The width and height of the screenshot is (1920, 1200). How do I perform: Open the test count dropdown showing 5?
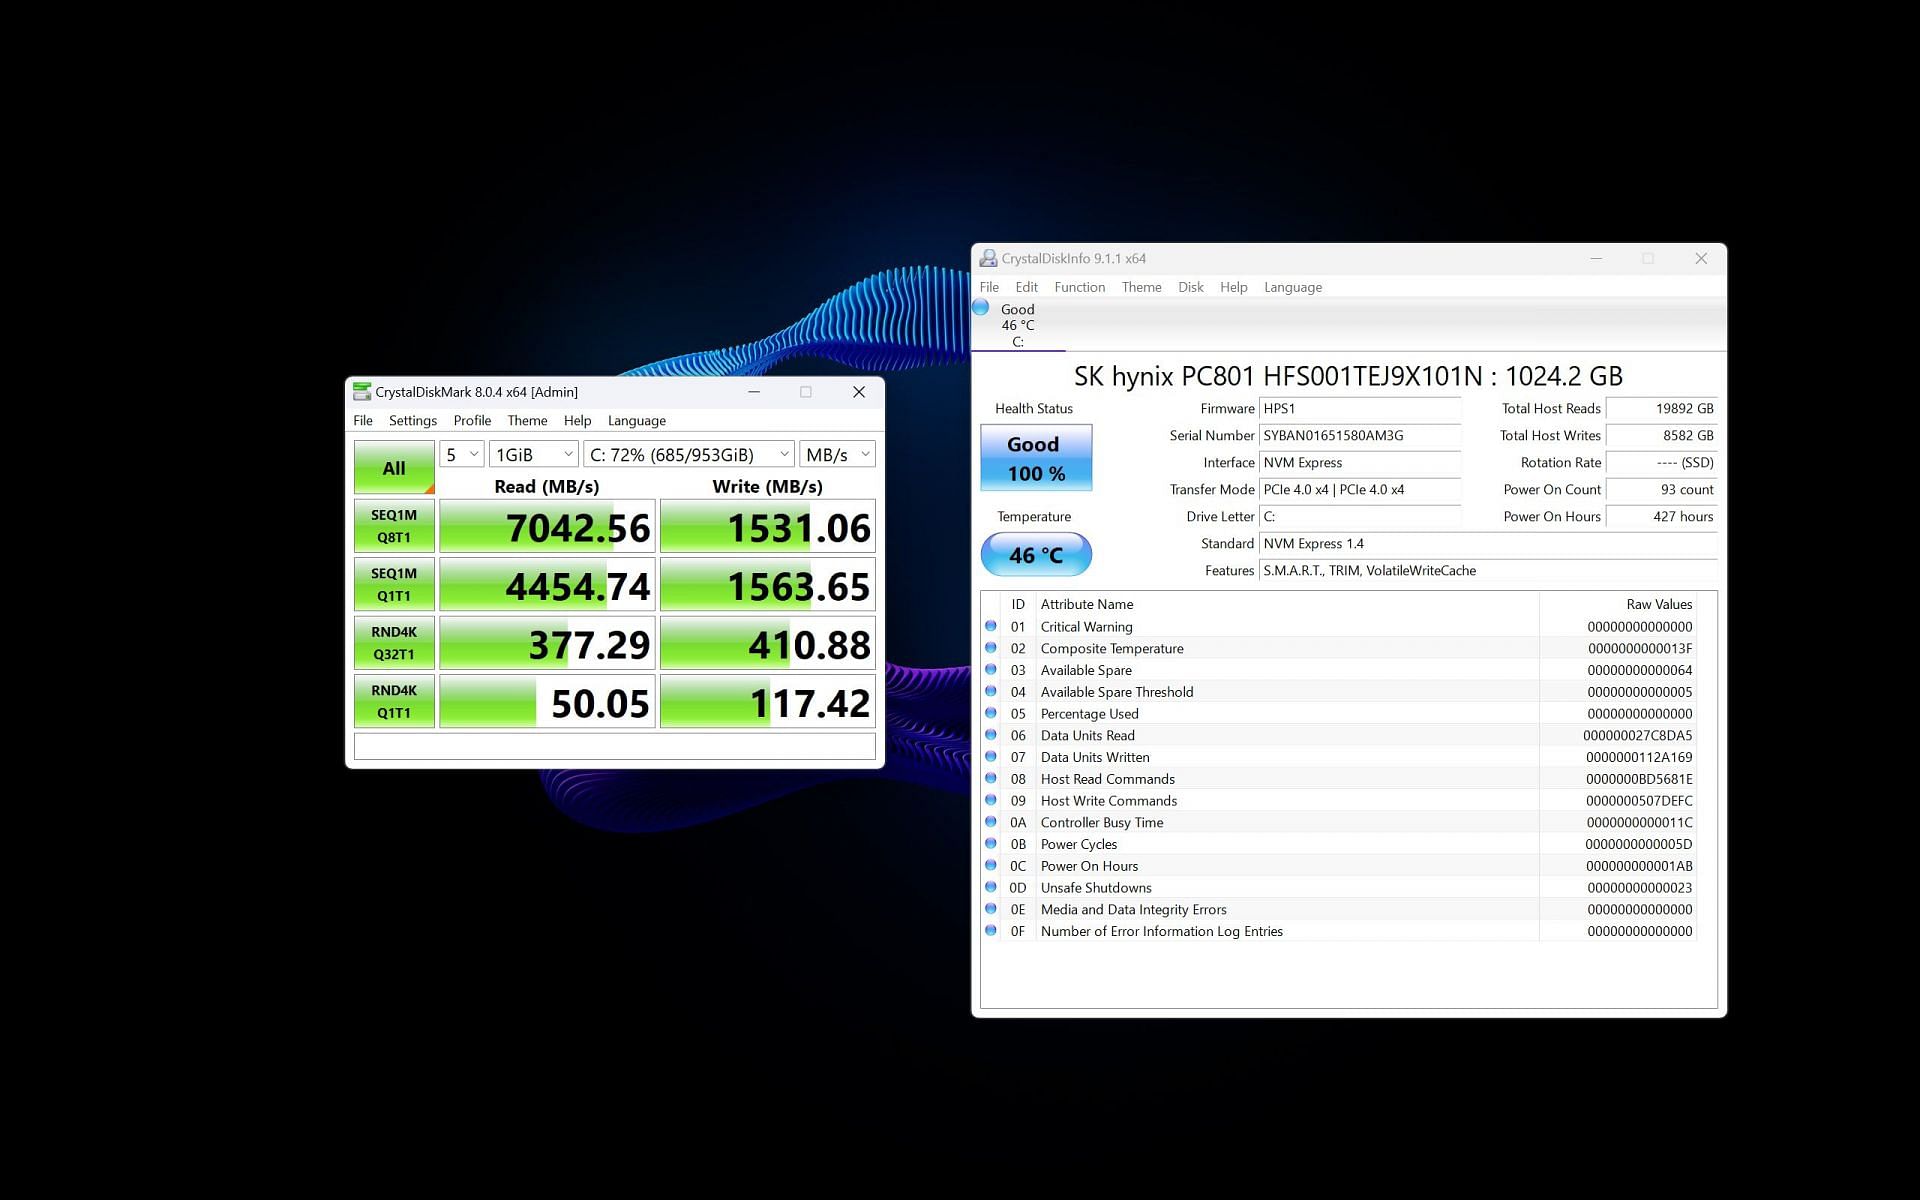[x=462, y=455]
